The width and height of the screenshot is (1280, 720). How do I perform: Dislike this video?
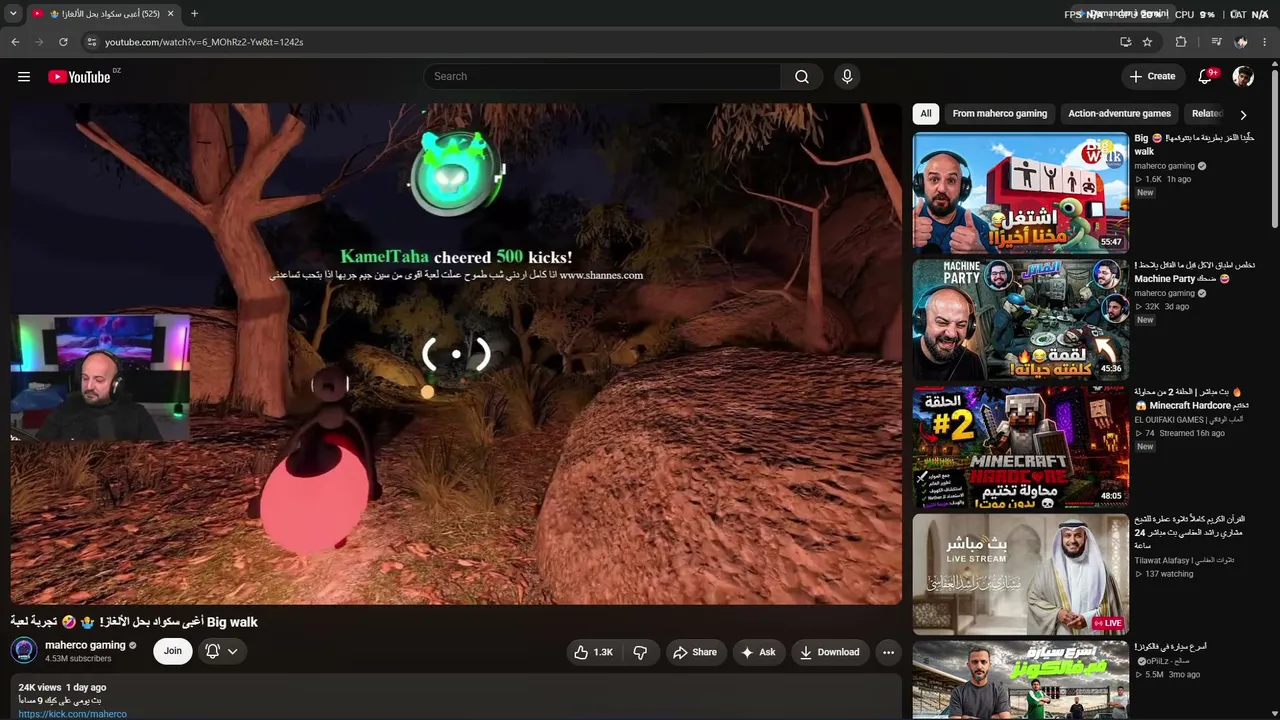[x=640, y=652]
